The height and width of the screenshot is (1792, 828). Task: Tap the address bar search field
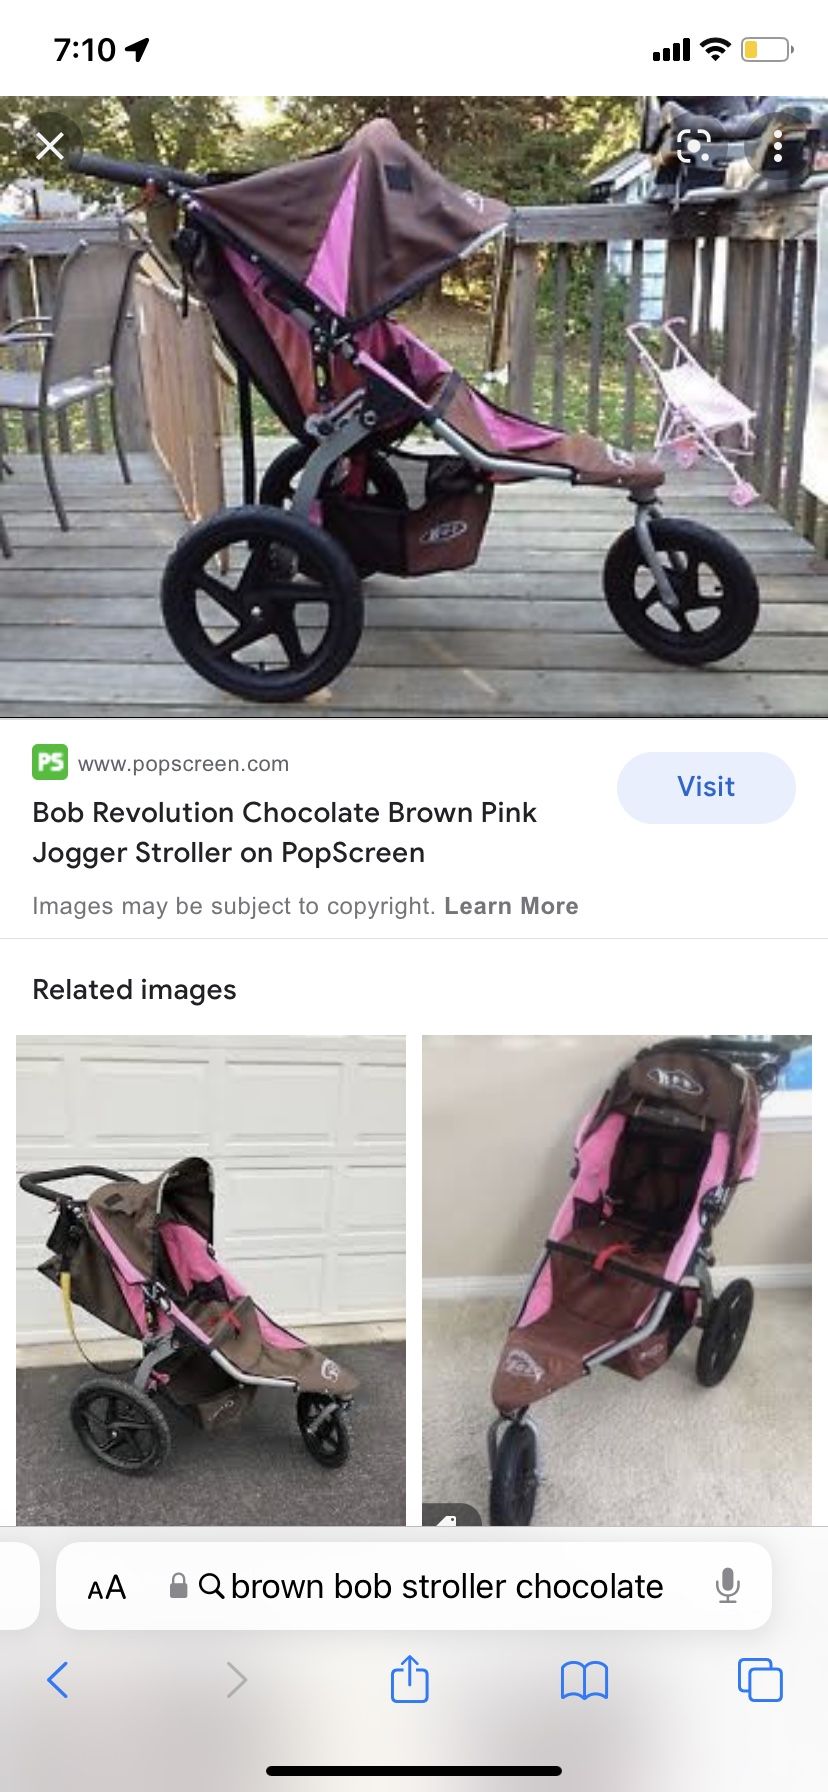click(x=414, y=1586)
